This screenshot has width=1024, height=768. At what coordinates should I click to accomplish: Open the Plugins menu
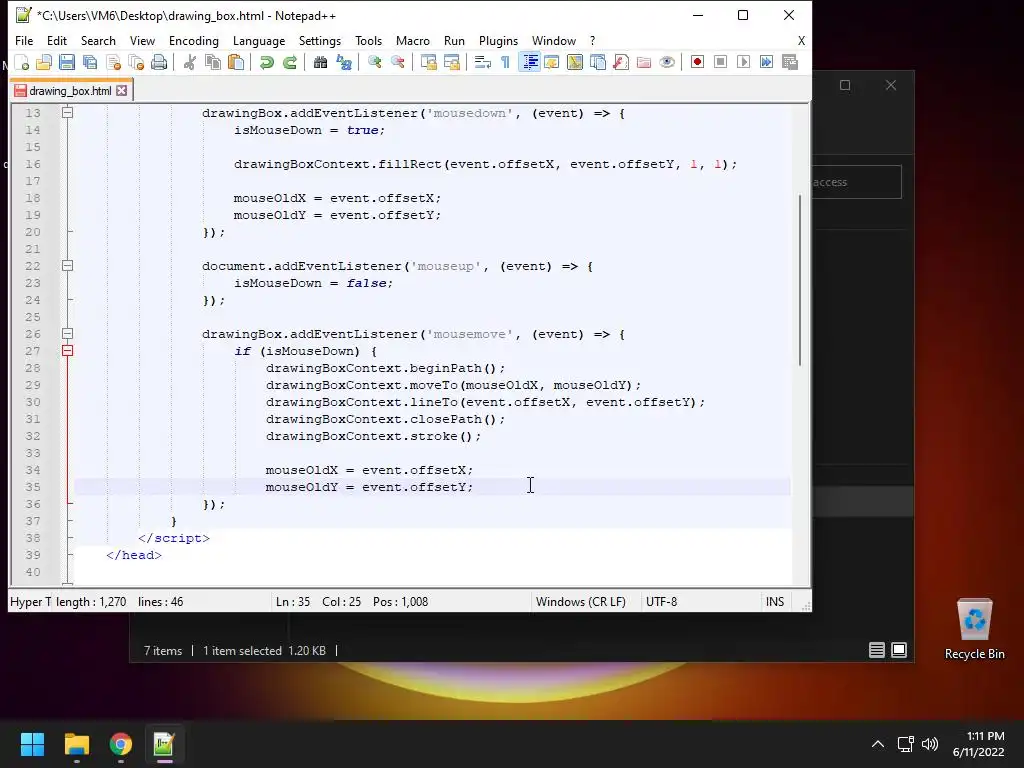point(498,40)
